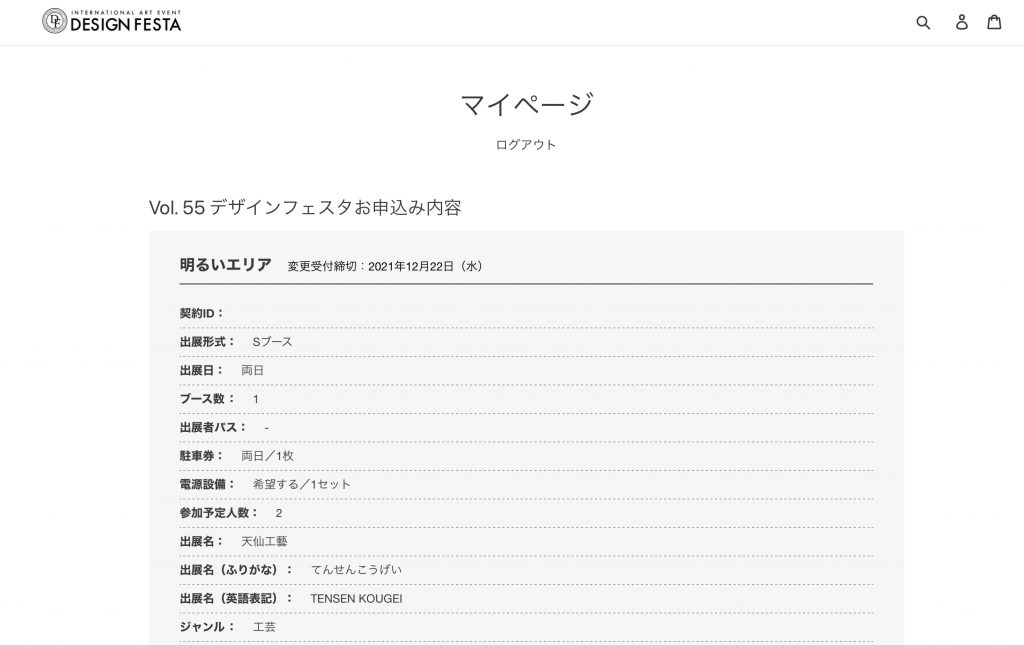Select the Sブース booth type value

point(272,342)
